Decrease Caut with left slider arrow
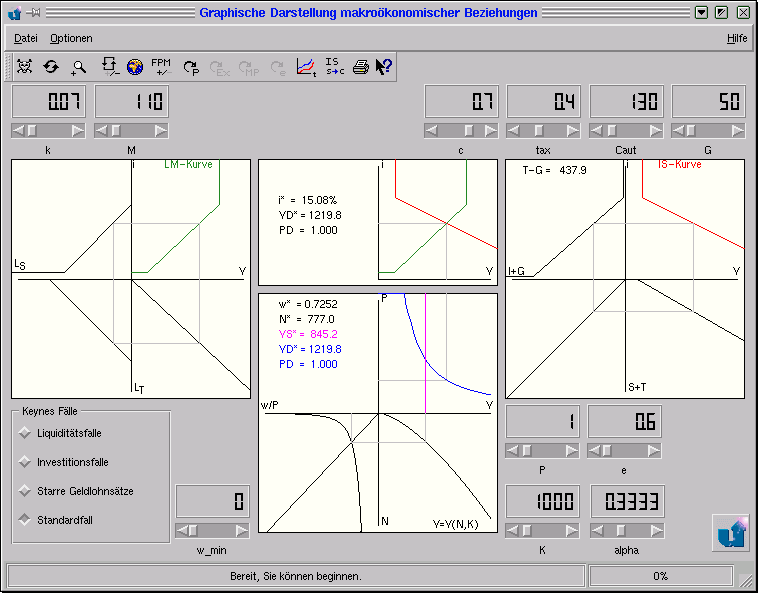Image resolution: width=758 pixels, height=593 pixels. click(x=596, y=130)
